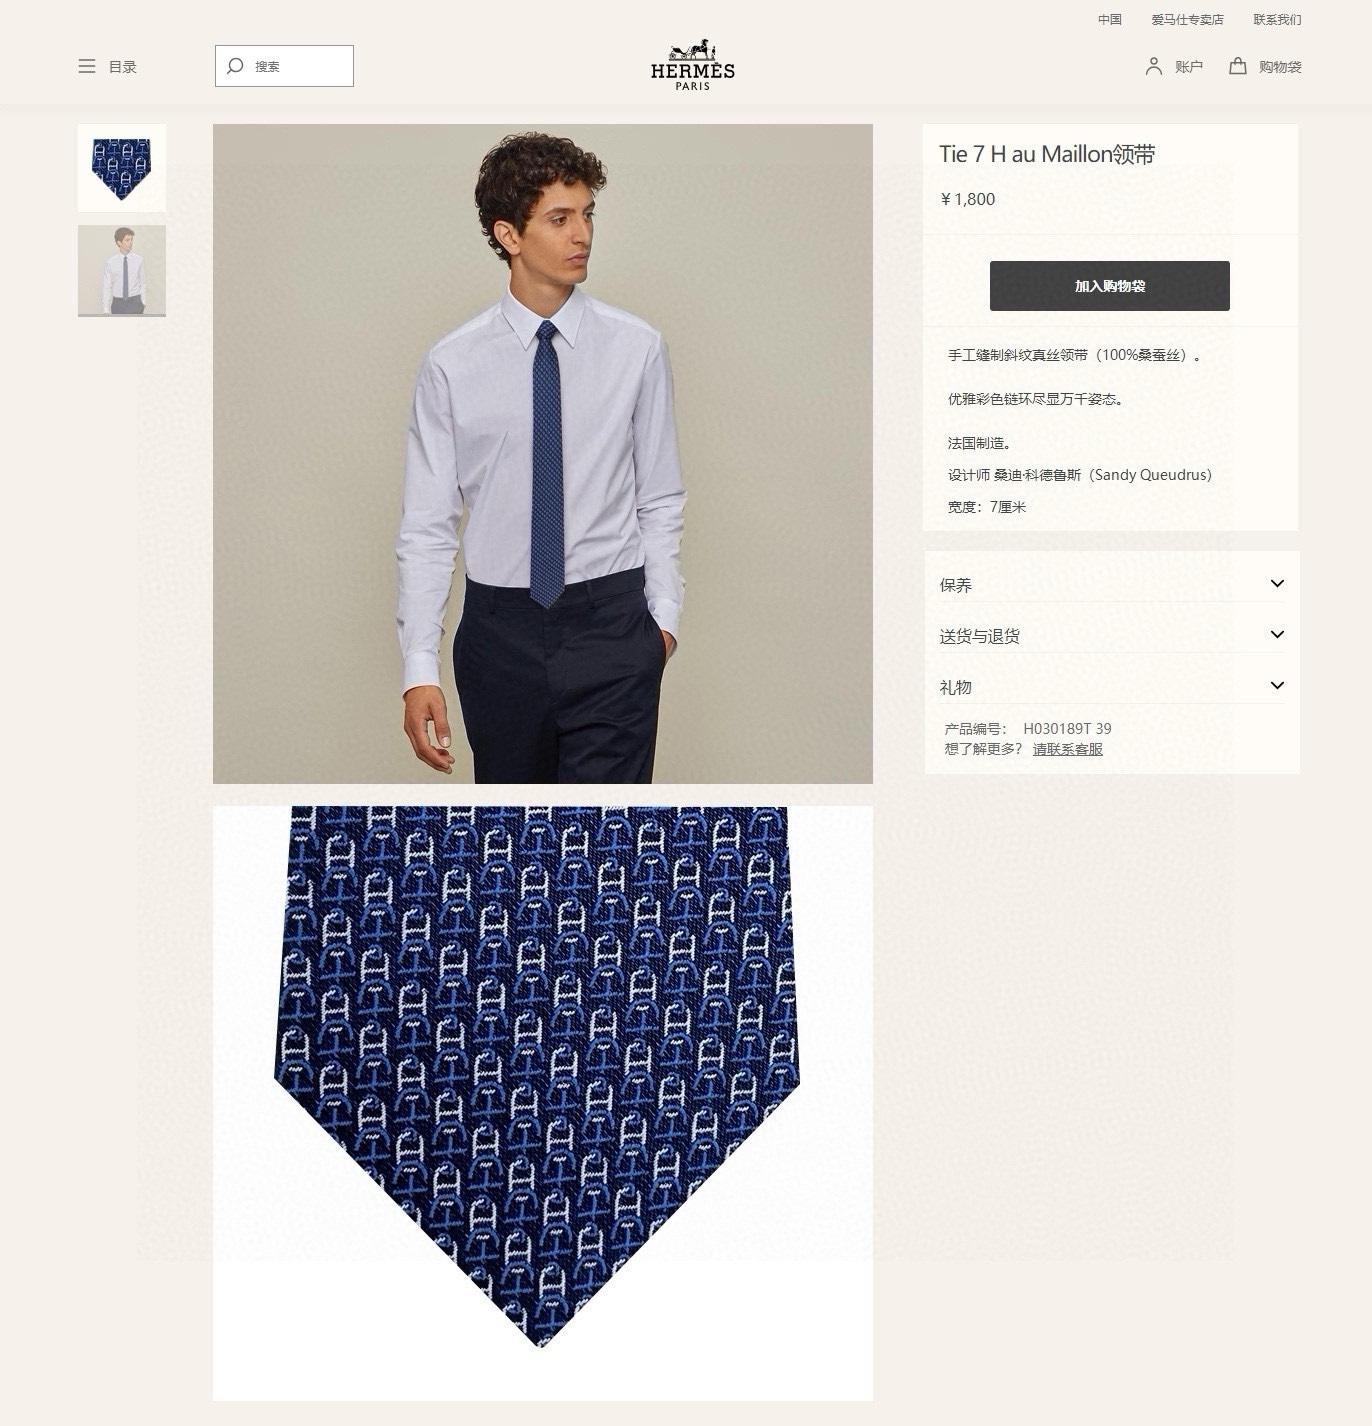Click the account person icon

click(1153, 66)
